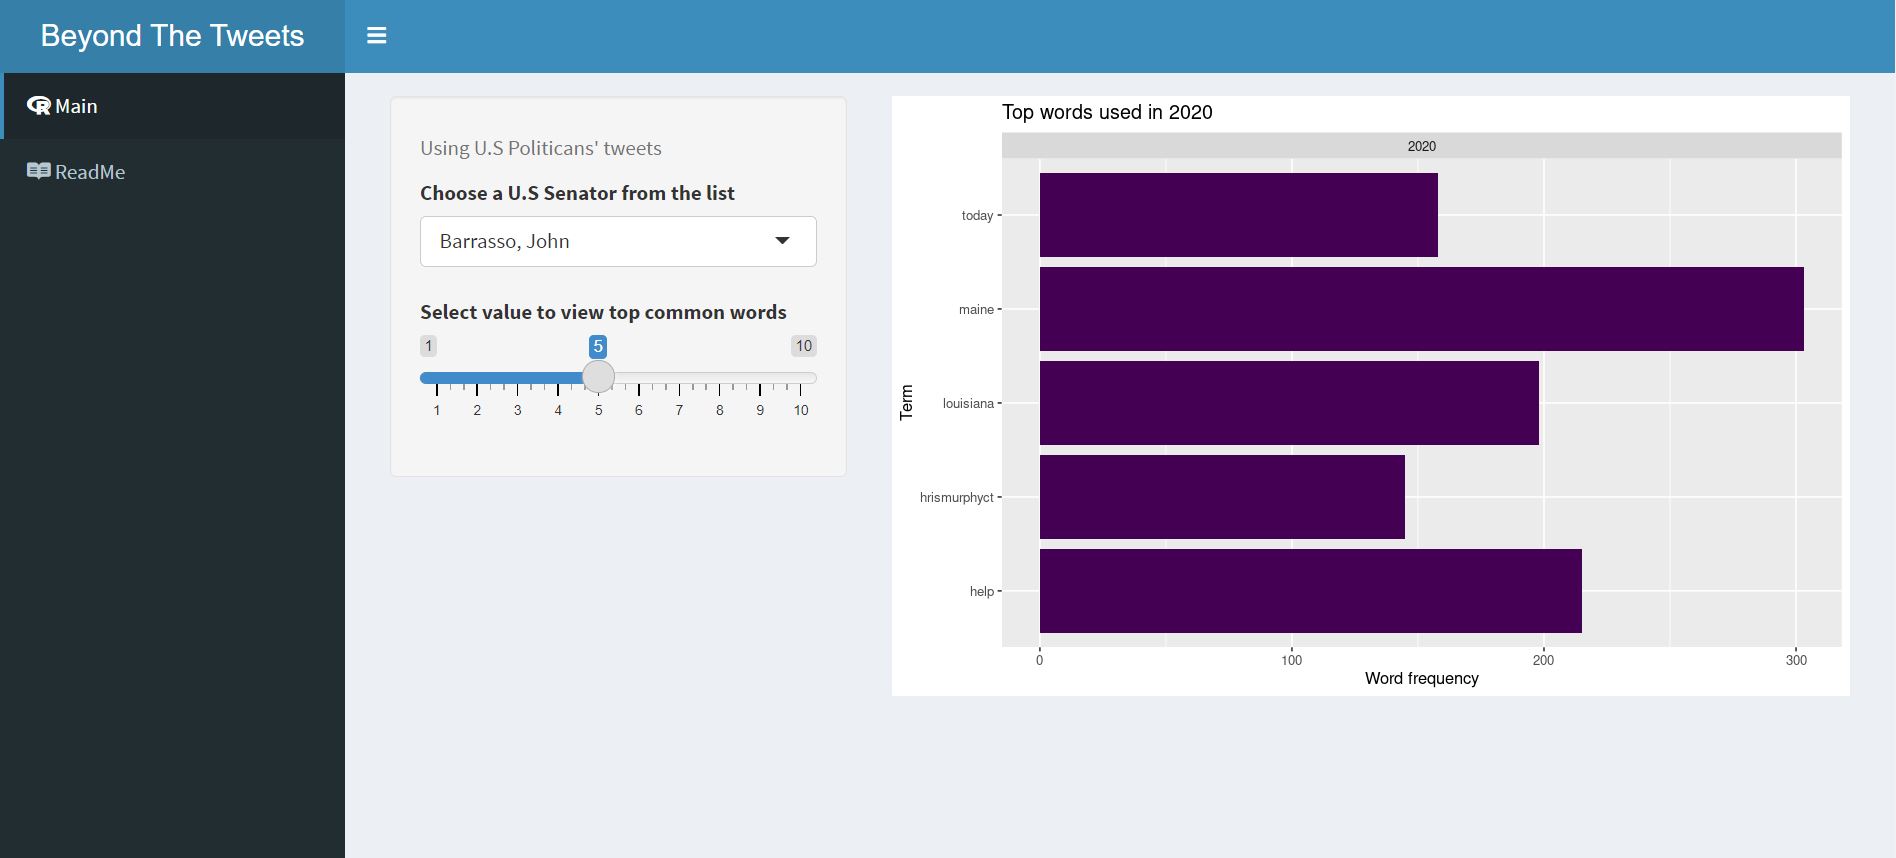Click the today bar in the chart

[1238, 215]
